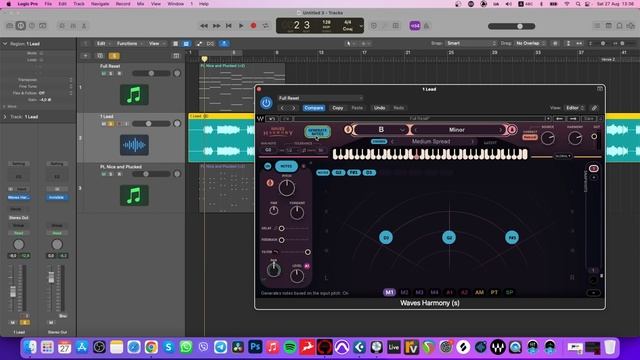Click the next scale arrow beside Minor
The image size is (640, 360).
pyautogui.click(x=500, y=130)
